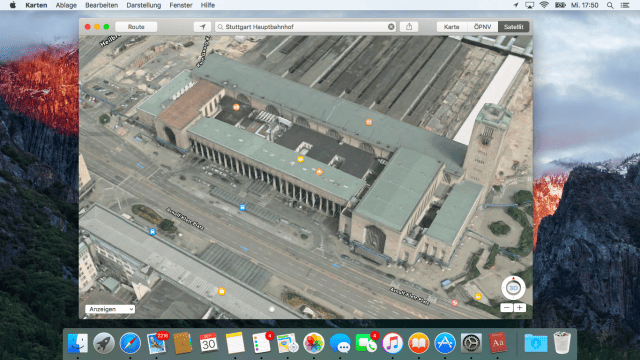The height and width of the screenshot is (360, 640).
Task: Open FaceTime from the Dock
Action: pyautogui.click(x=366, y=343)
